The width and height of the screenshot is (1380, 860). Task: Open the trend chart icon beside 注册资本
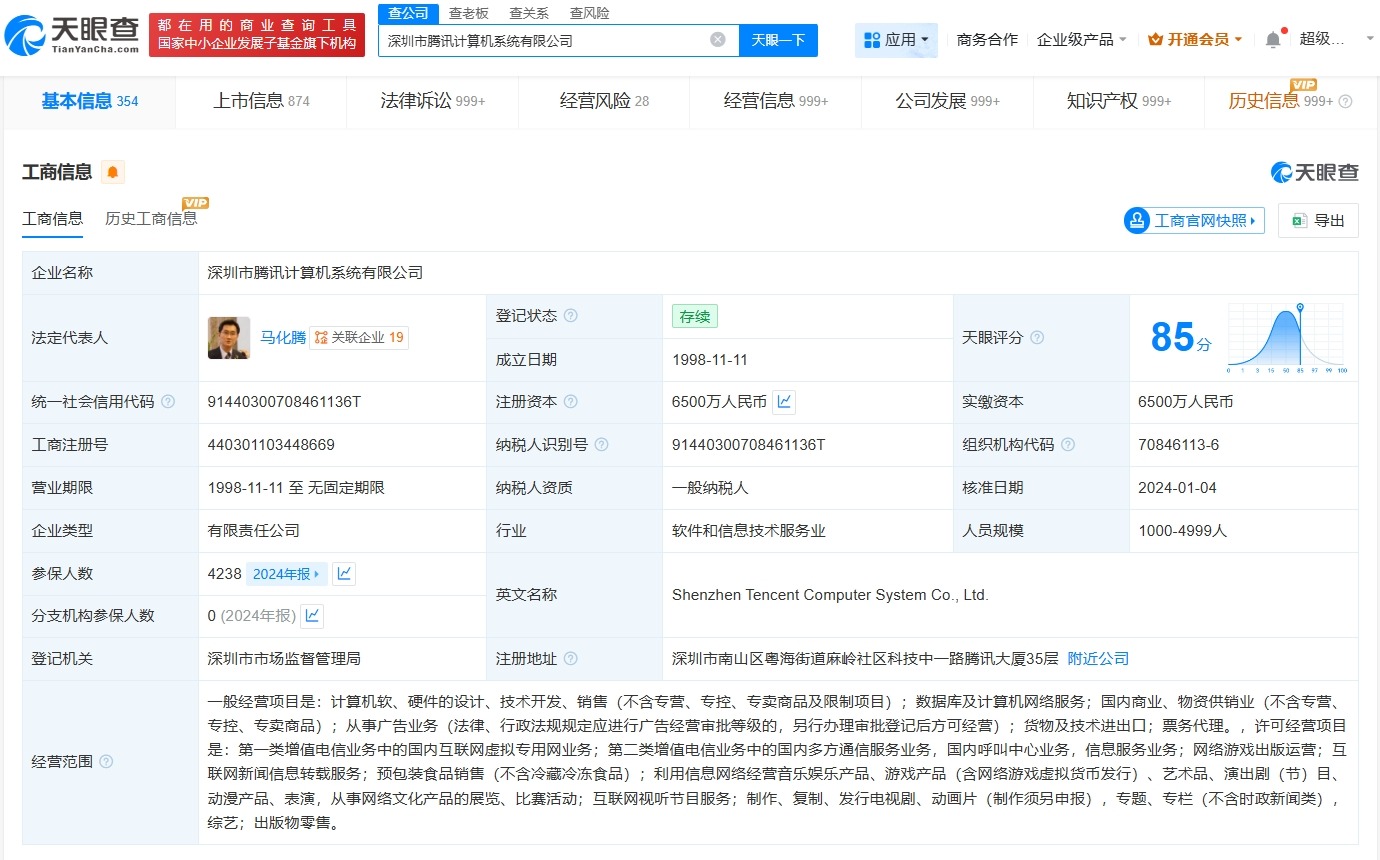coord(784,401)
